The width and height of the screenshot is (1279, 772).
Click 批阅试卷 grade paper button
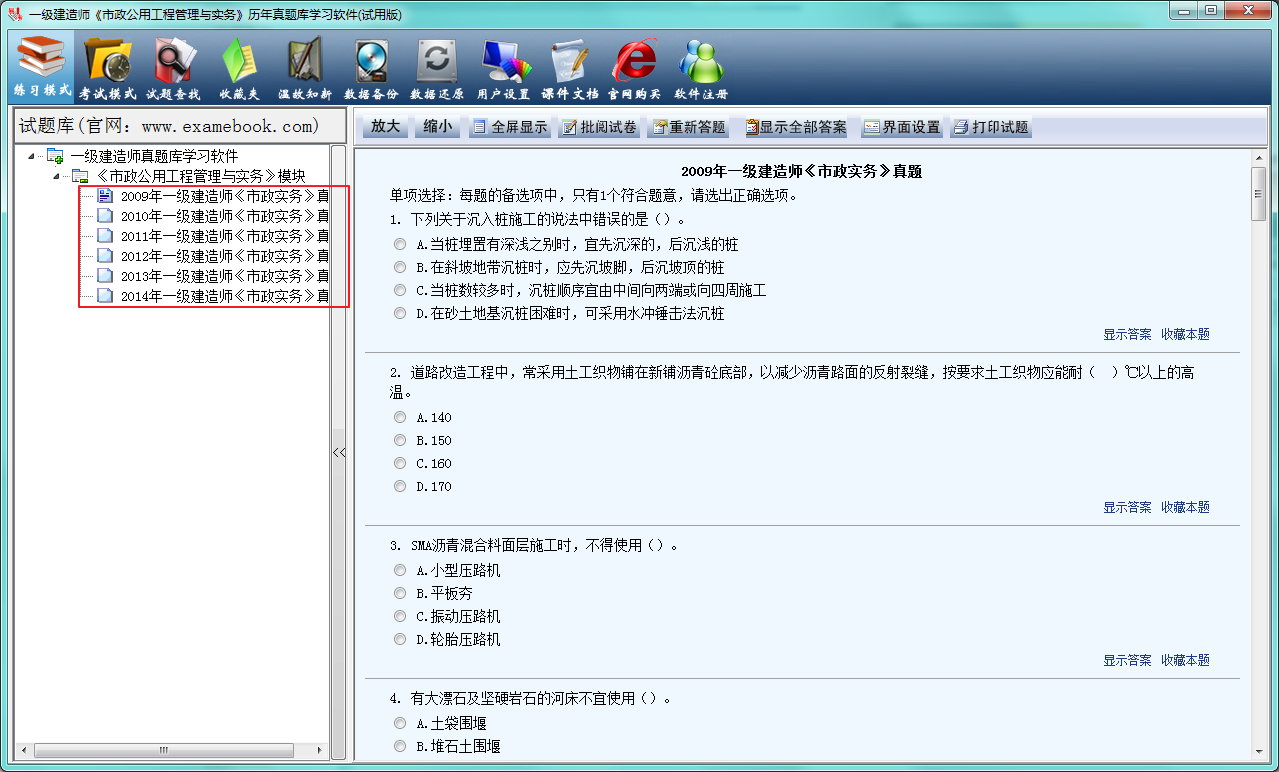(x=598, y=127)
